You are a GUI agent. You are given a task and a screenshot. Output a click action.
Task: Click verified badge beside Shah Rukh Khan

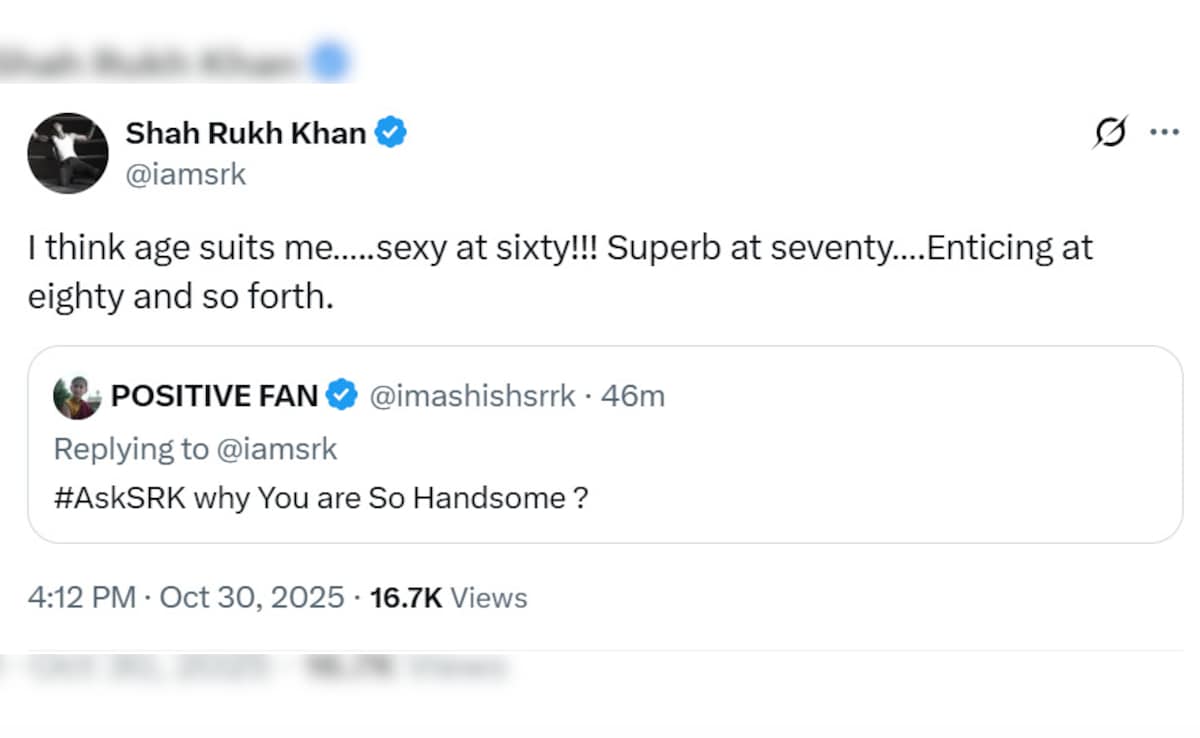390,133
